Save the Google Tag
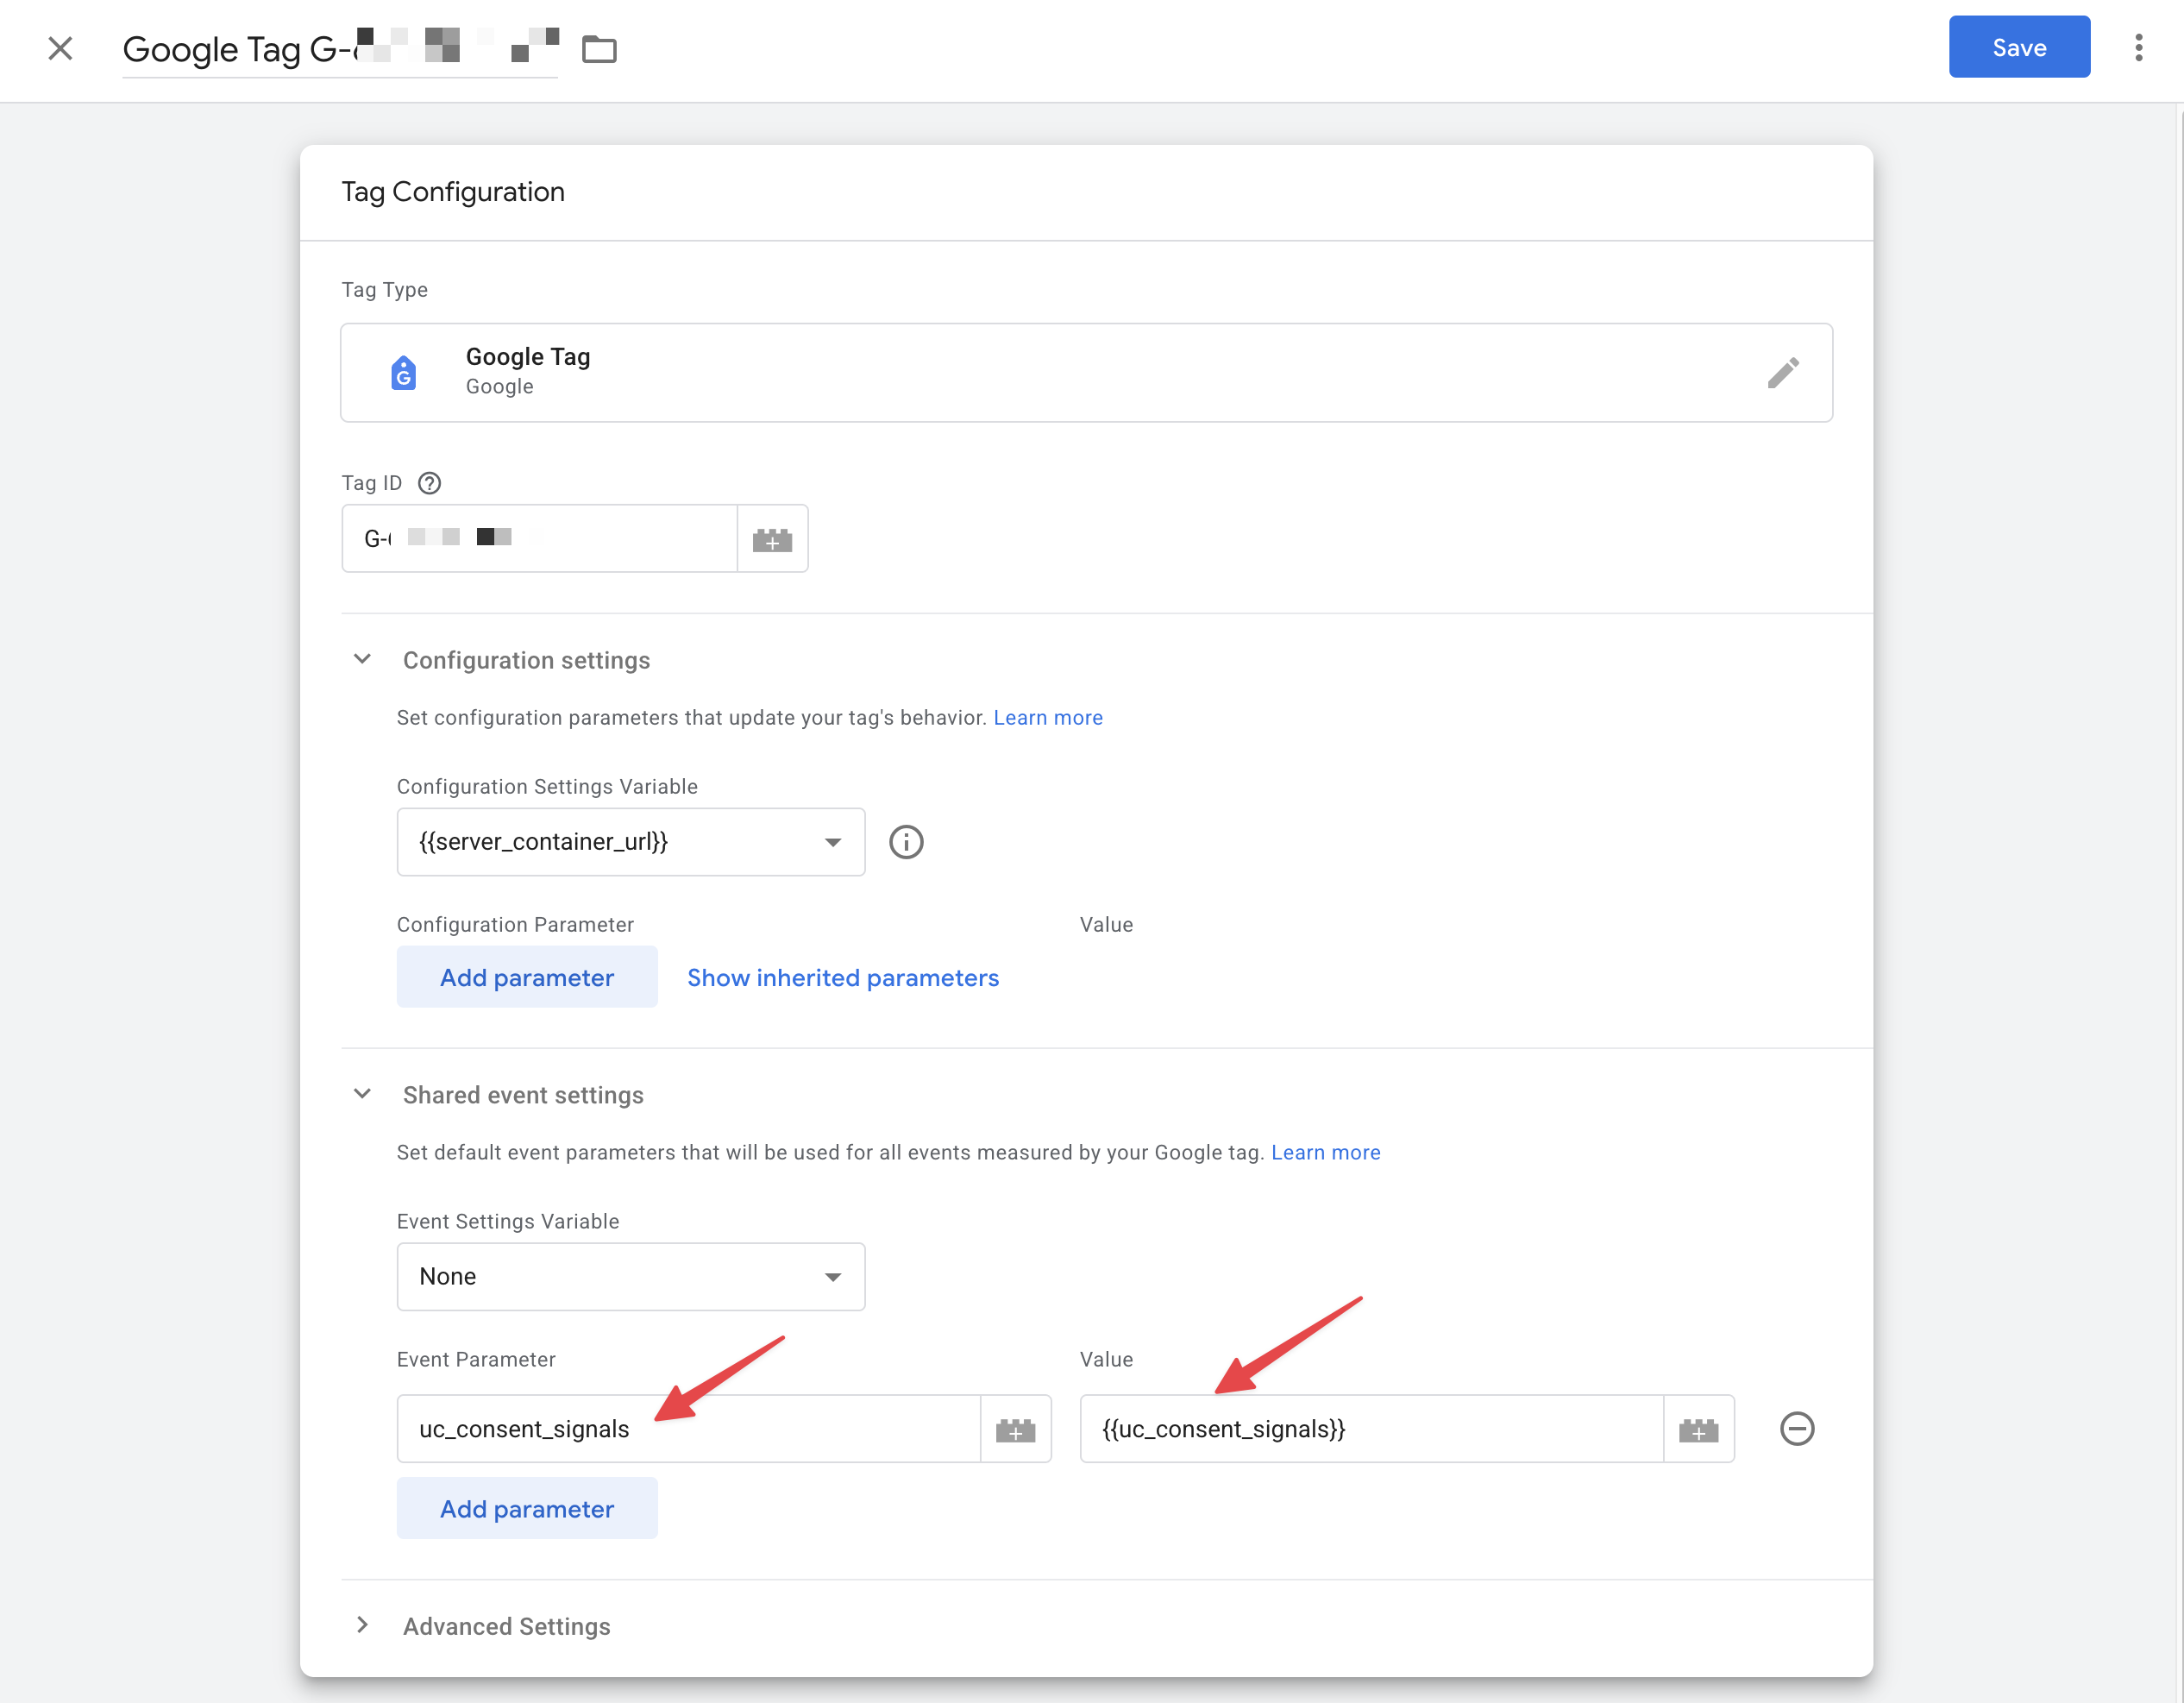The height and width of the screenshot is (1703, 2184). [2019, 47]
